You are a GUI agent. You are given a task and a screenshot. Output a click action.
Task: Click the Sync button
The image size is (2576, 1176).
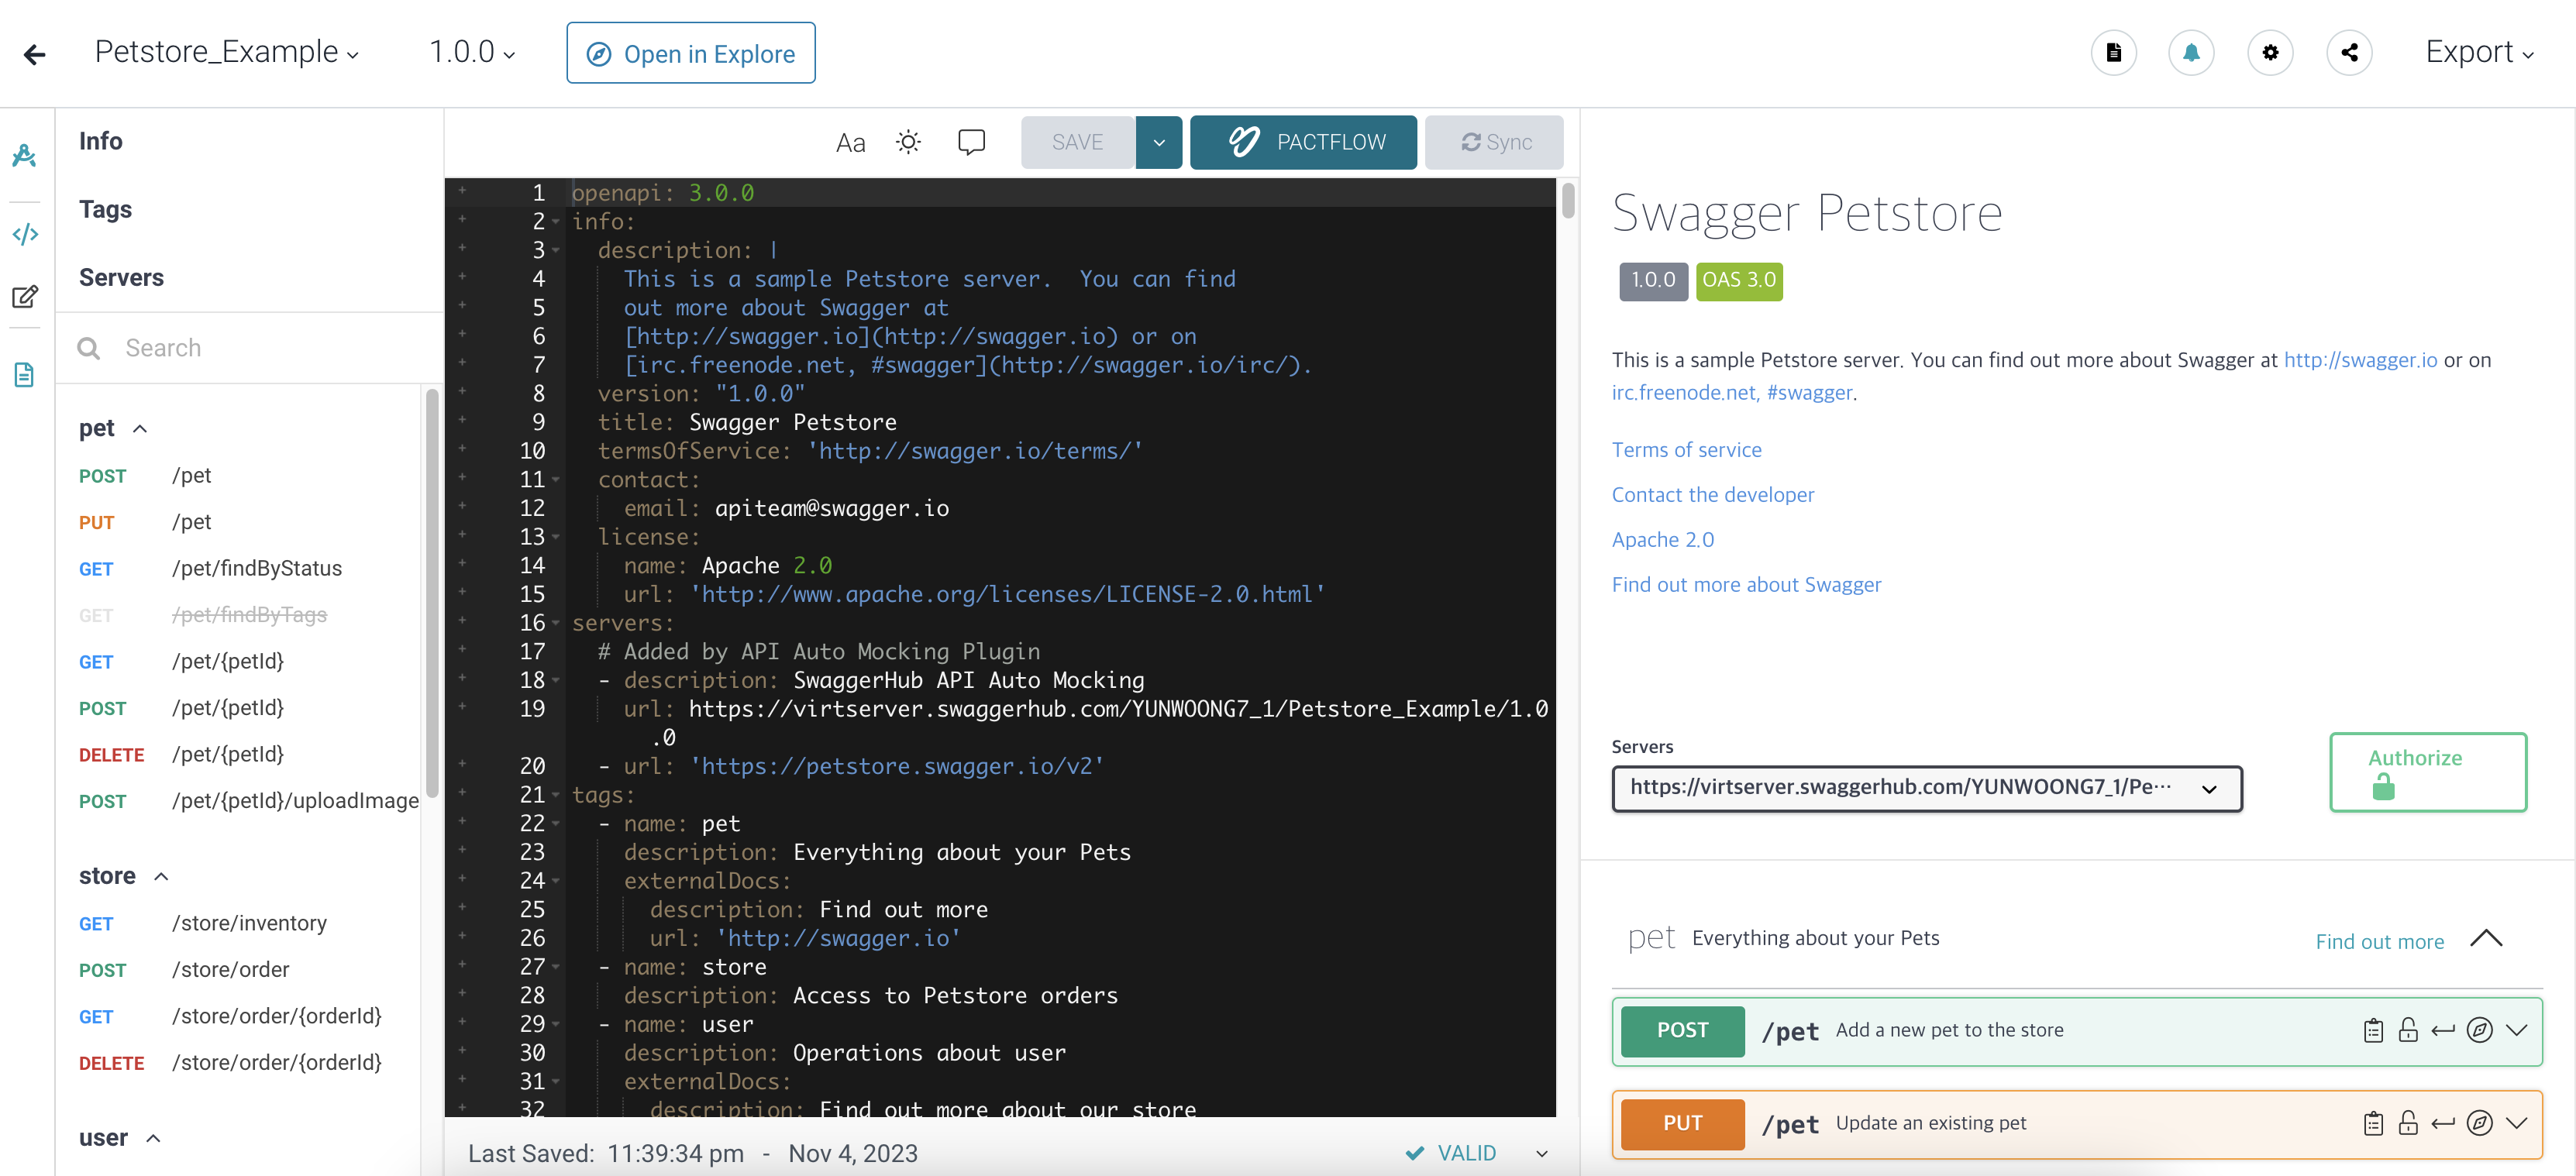click(1494, 142)
